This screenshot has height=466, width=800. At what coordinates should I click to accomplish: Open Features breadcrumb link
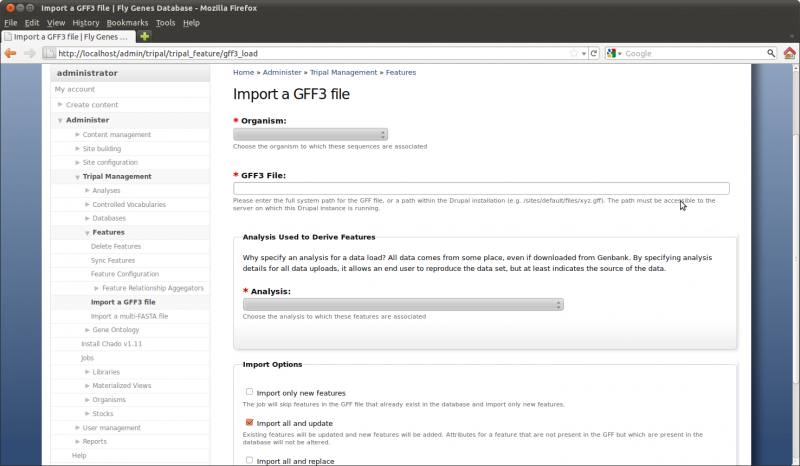tap(401, 72)
